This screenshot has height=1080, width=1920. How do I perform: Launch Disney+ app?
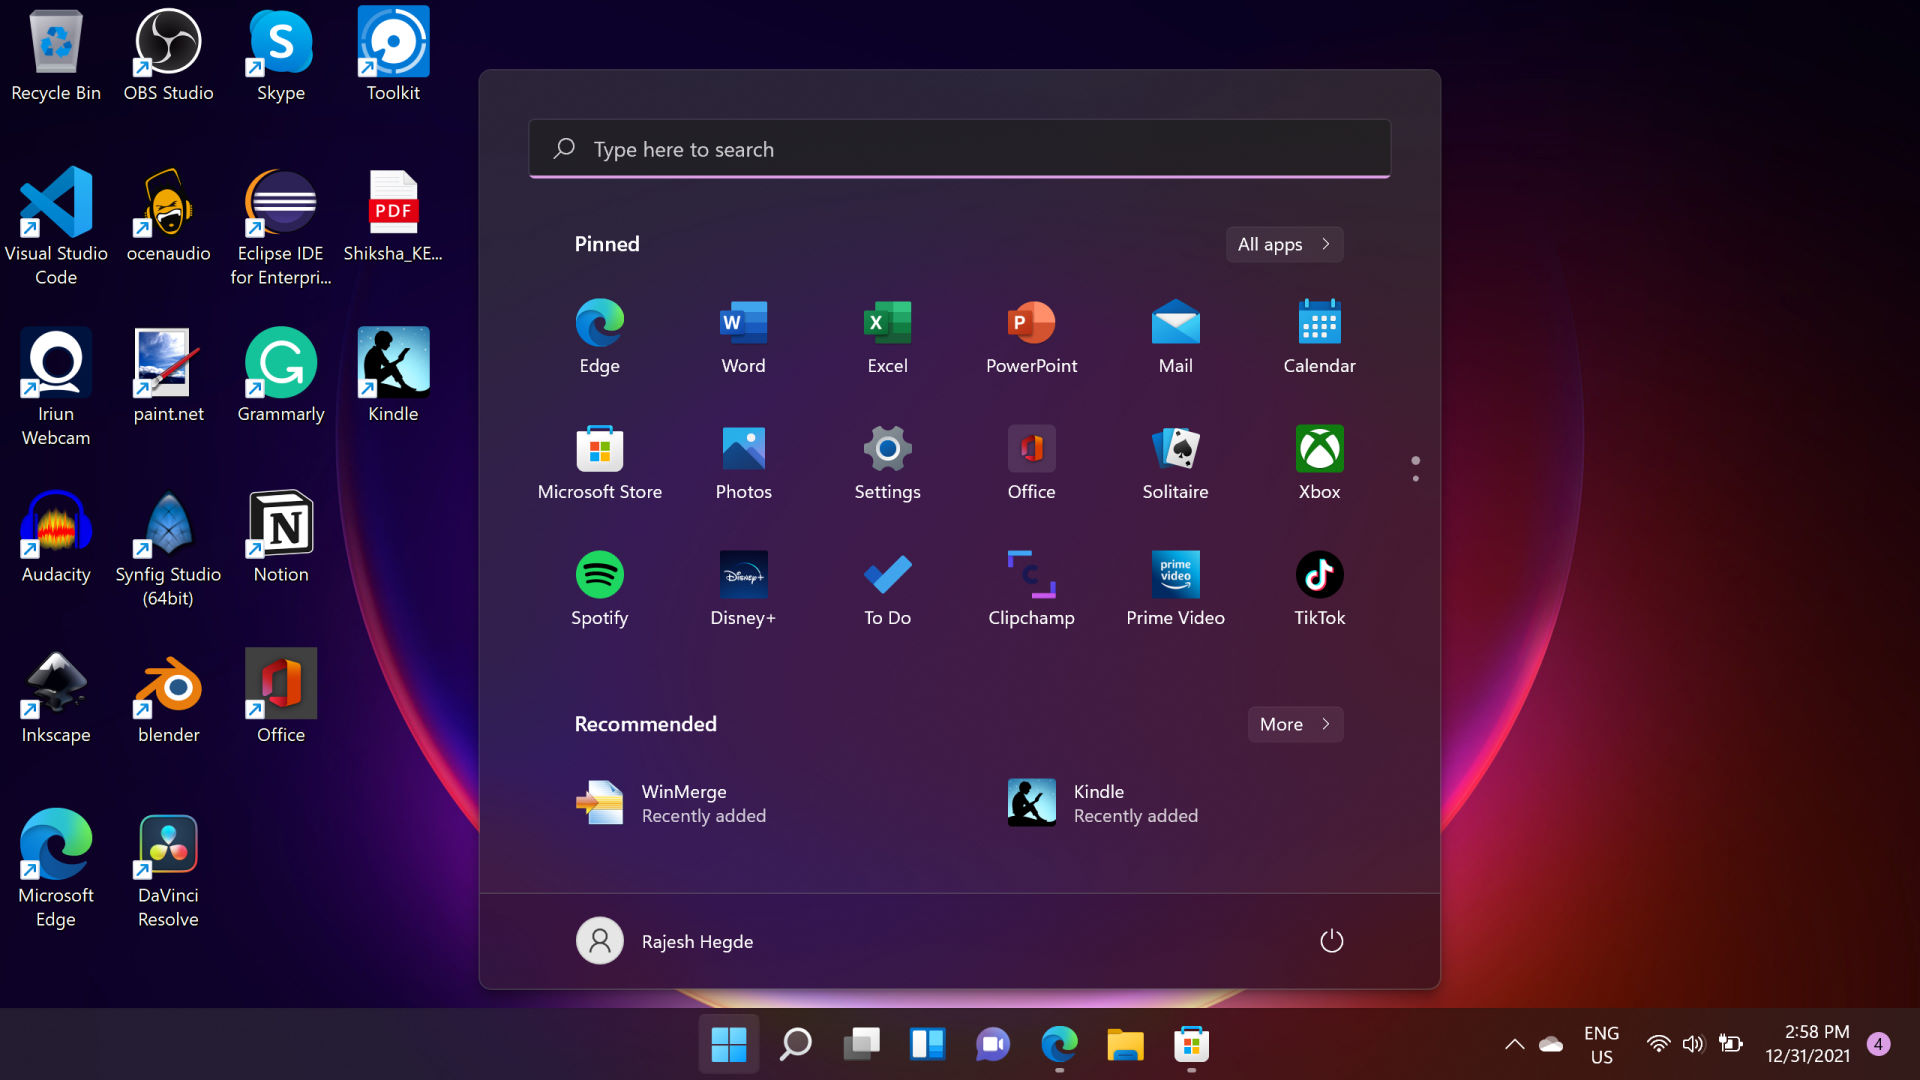(743, 590)
